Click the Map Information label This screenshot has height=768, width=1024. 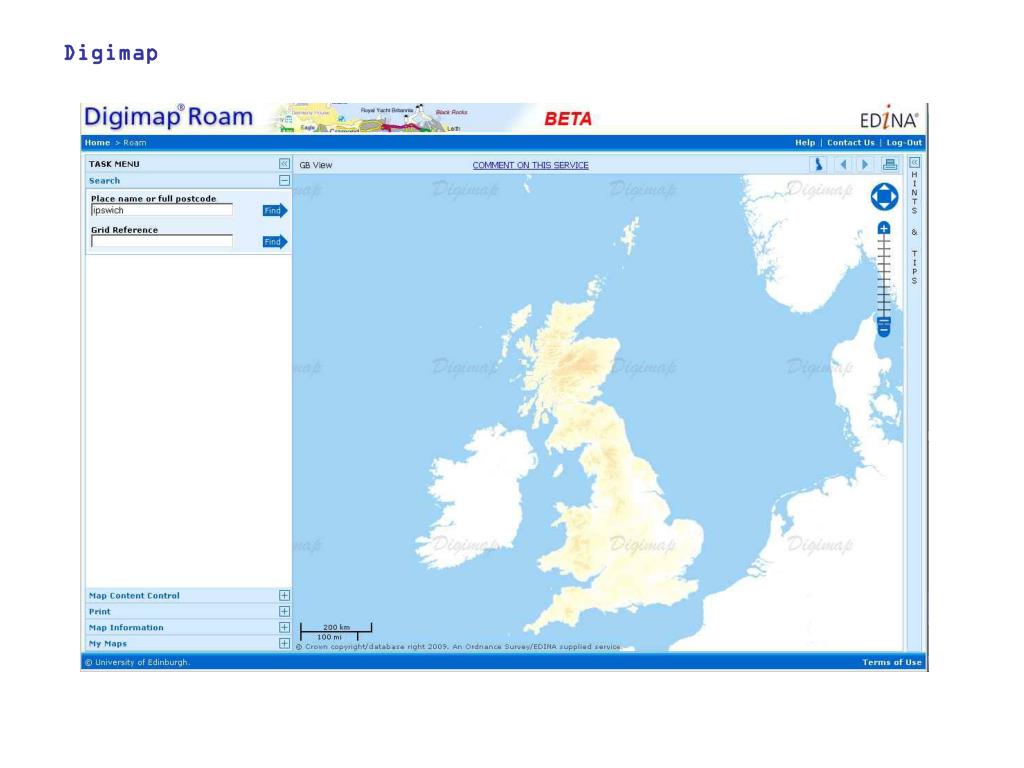coord(126,628)
